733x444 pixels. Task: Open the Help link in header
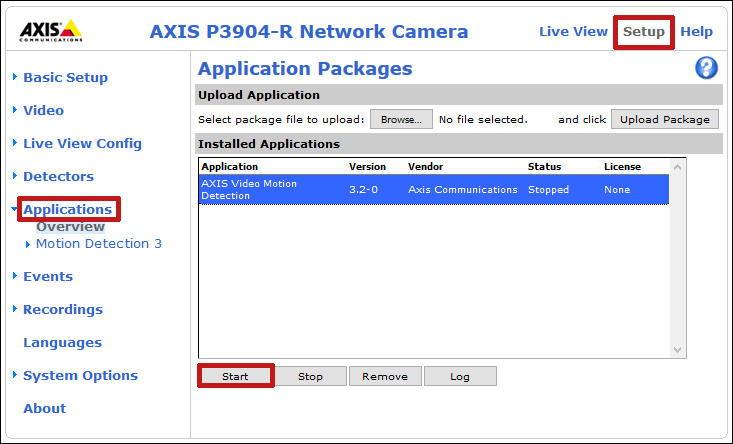click(x=696, y=31)
